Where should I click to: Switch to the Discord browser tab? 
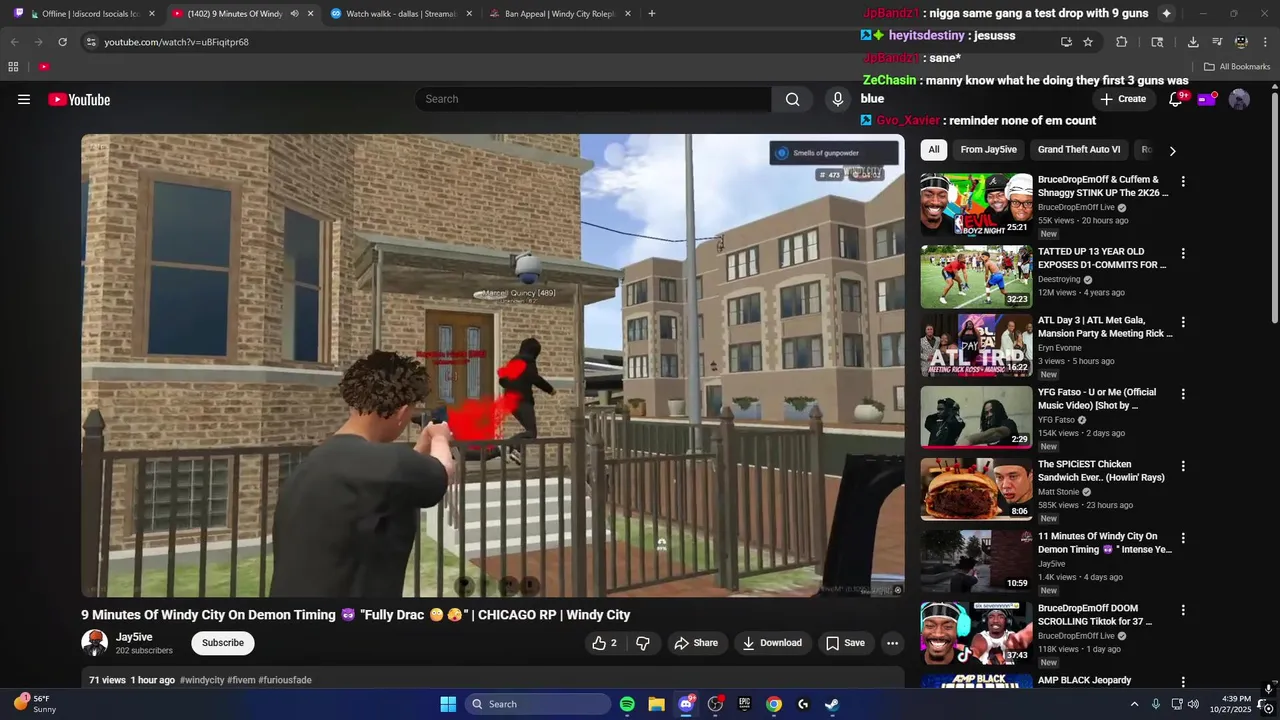(x=85, y=14)
